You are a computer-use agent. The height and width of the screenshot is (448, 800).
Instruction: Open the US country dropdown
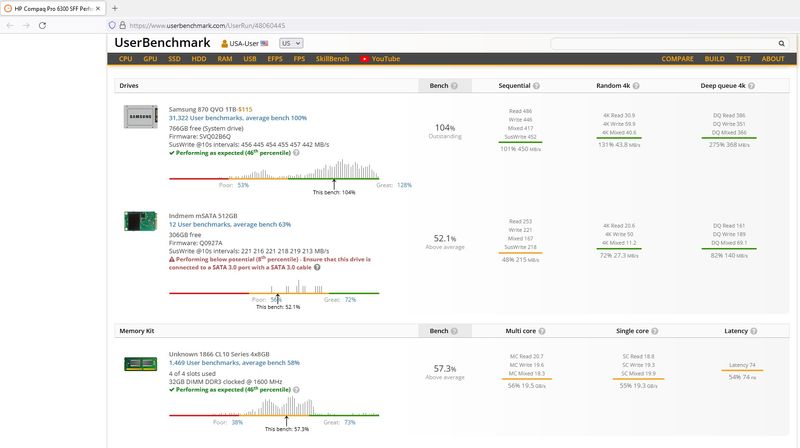click(x=291, y=43)
